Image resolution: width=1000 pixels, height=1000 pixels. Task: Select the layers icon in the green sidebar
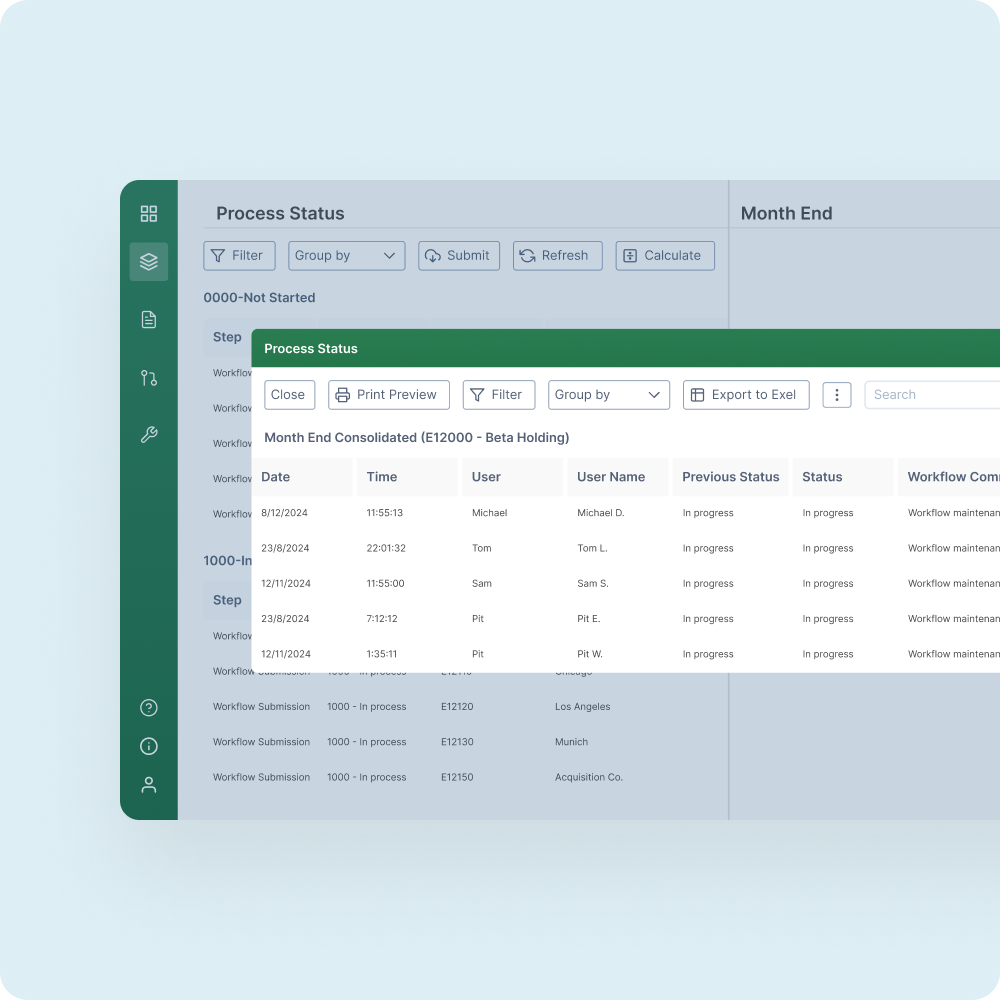[148, 261]
